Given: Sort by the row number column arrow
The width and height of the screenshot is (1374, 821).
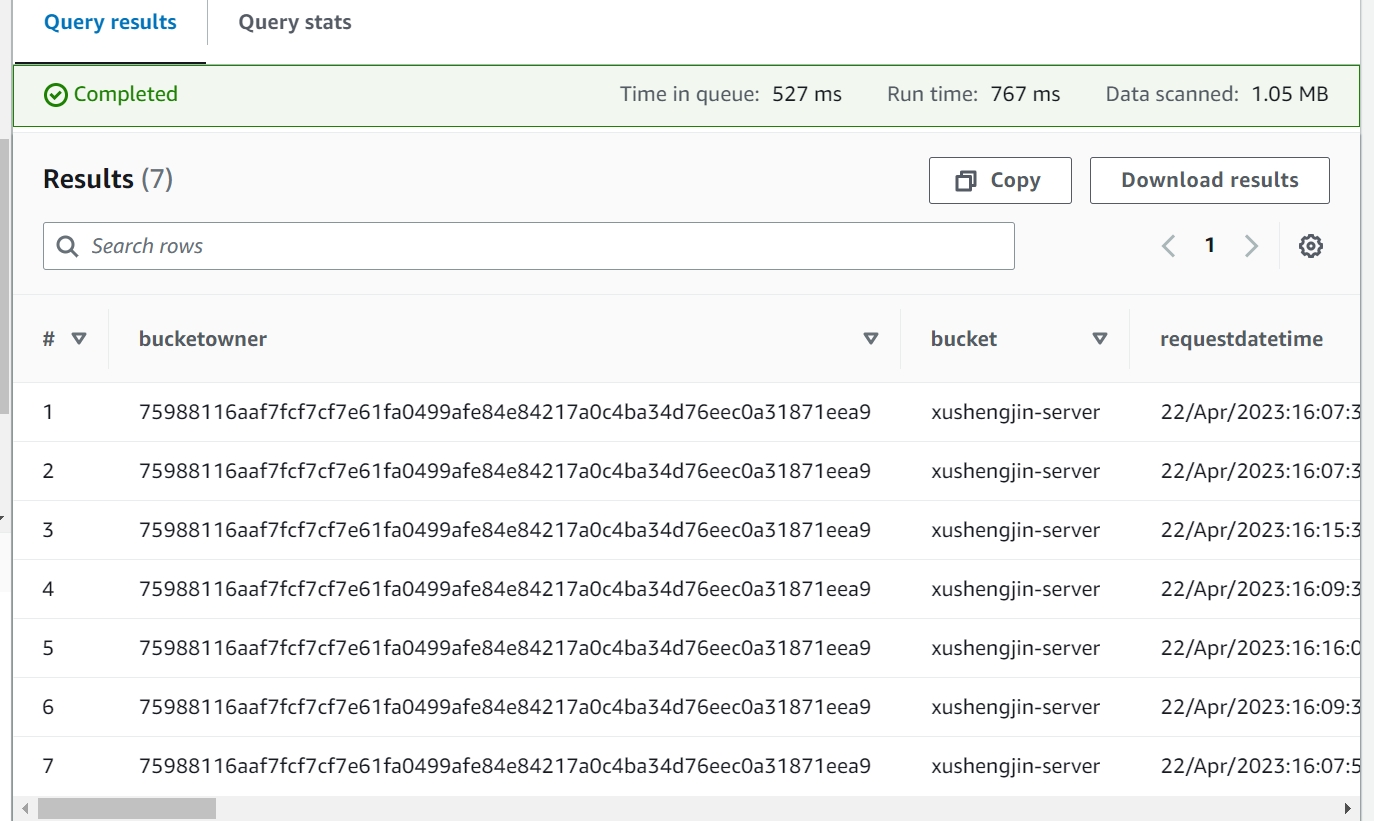Looking at the screenshot, I should (79, 339).
